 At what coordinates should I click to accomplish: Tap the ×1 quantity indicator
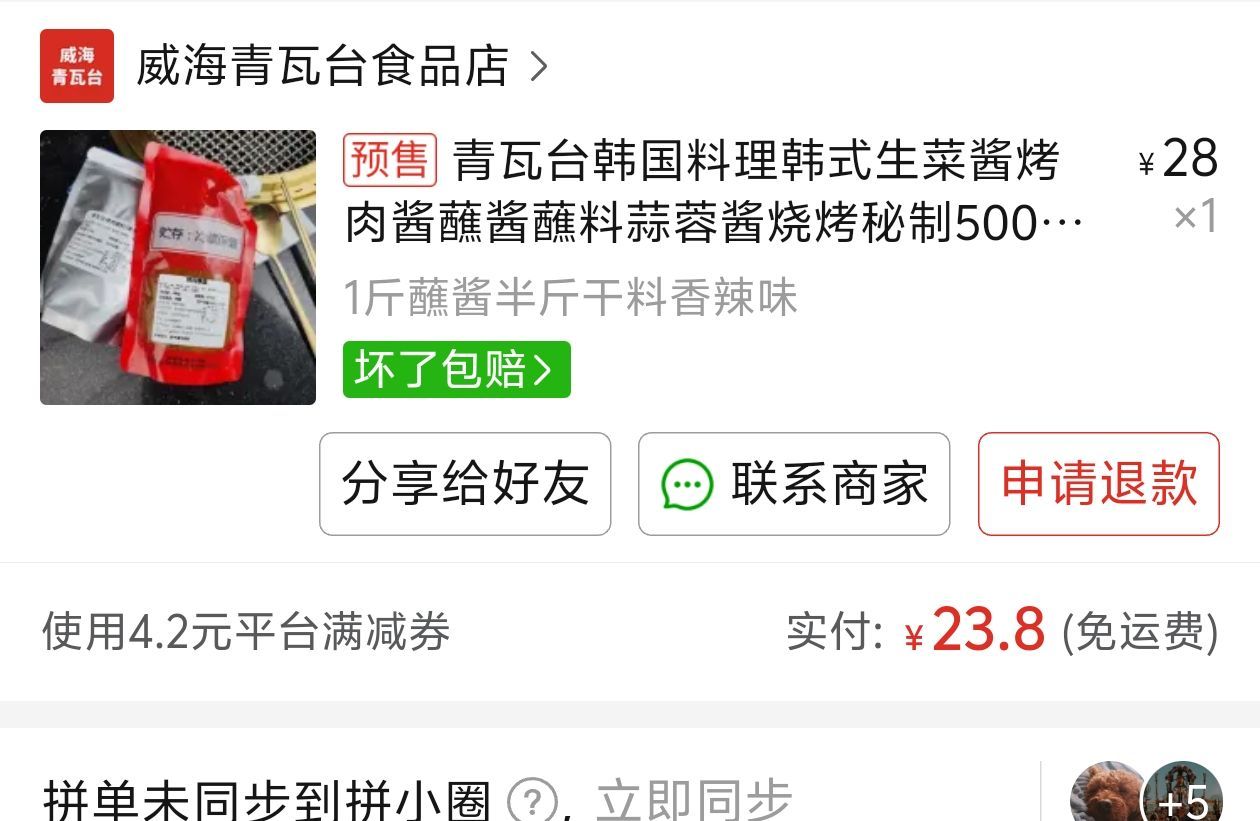point(1196,216)
